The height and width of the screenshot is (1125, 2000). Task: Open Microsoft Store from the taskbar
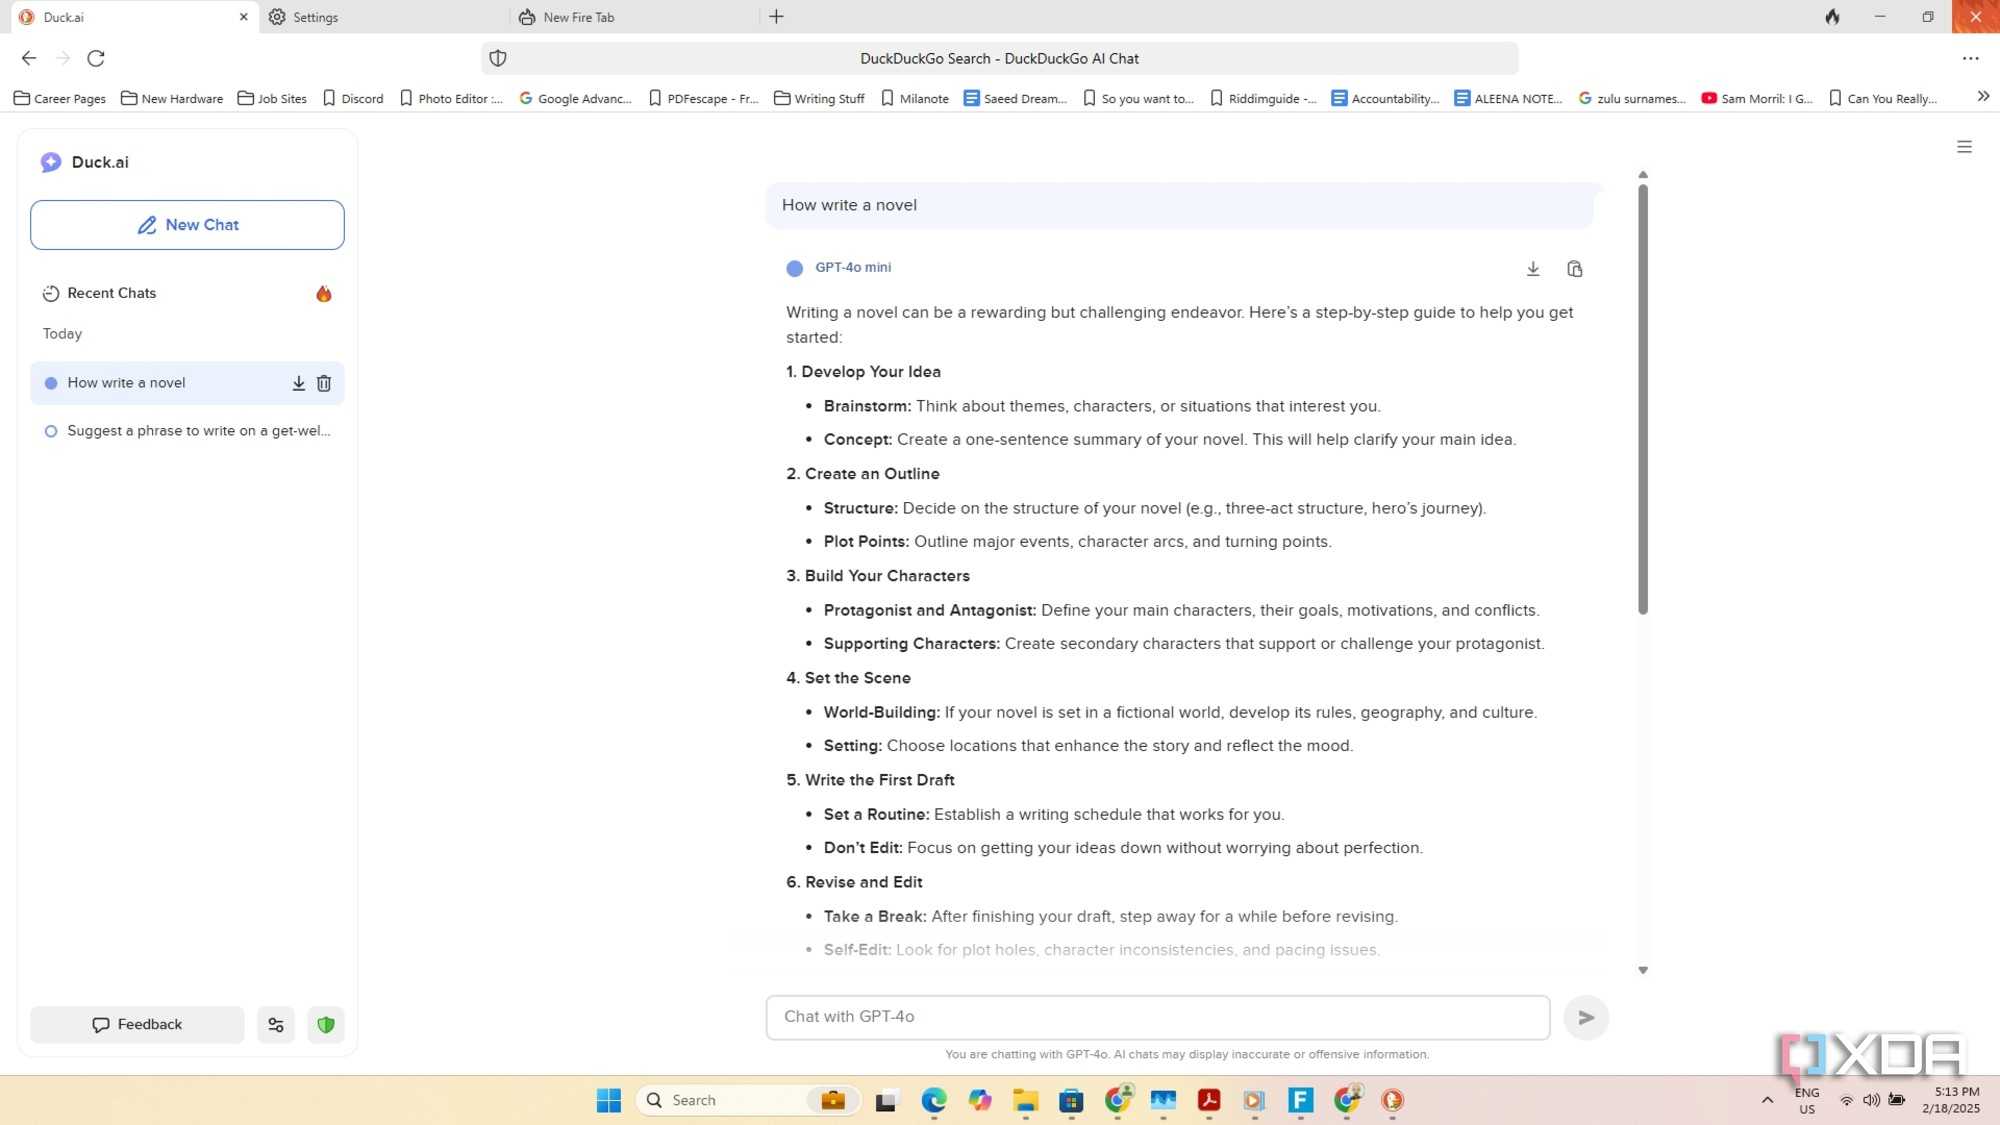pyautogui.click(x=1072, y=1100)
